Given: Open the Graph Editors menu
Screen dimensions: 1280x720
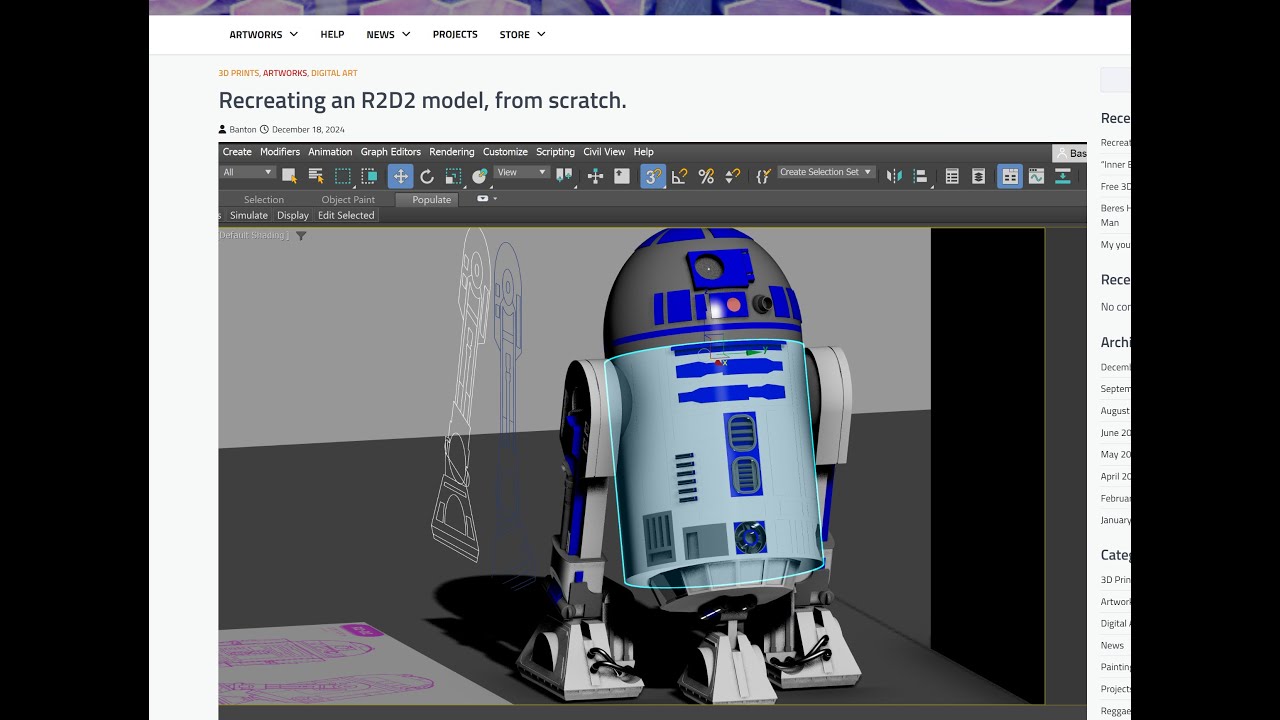Looking at the screenshot, I should (391, 152).
